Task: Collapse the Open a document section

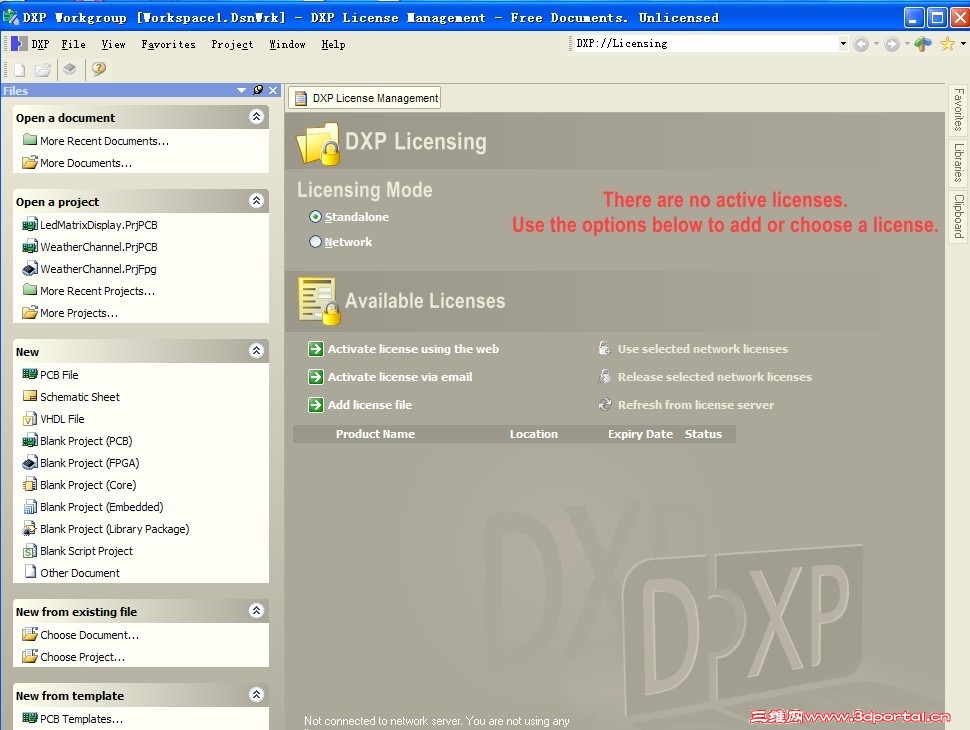Action: click(256, 116)
